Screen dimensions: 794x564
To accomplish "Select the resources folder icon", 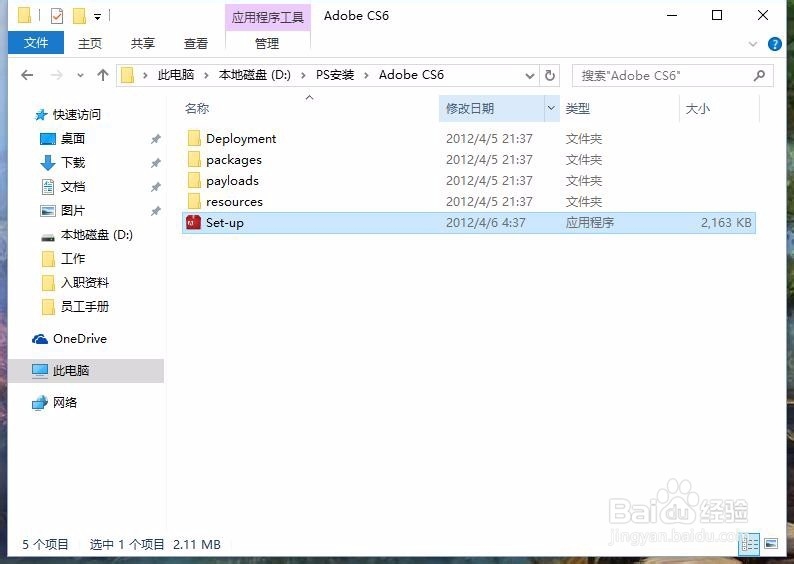I will 194,202.
